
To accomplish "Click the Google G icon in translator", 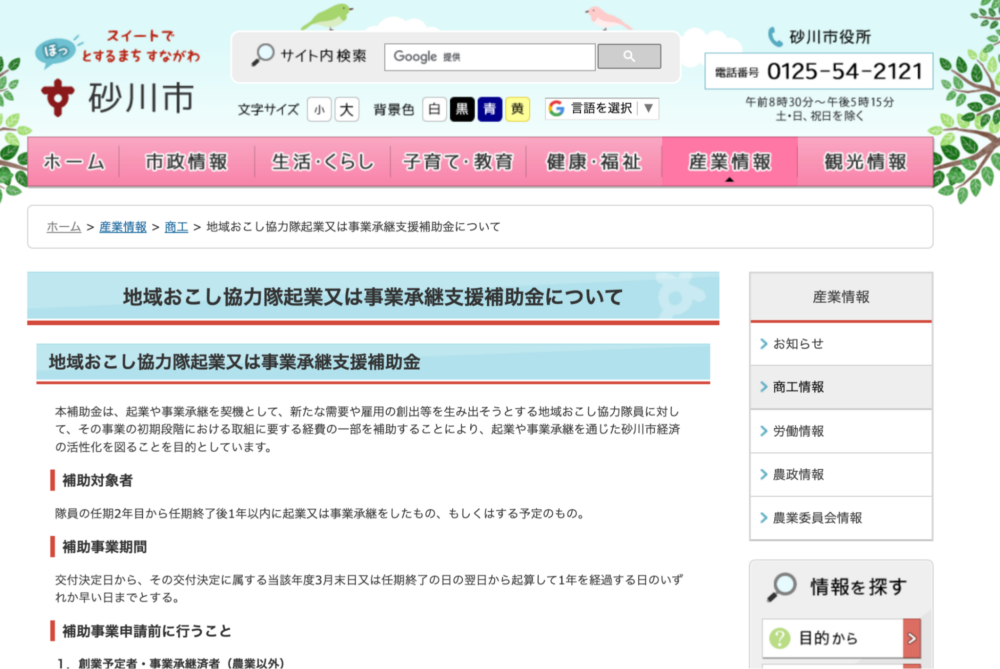I will [x=557, y=108].
